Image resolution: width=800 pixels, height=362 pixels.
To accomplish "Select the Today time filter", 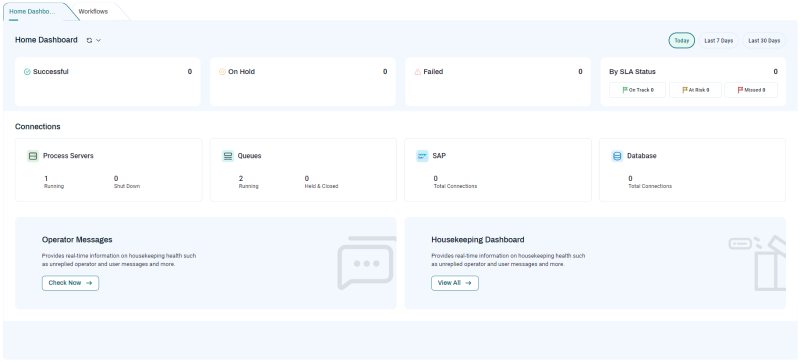I will click(682, 40).
